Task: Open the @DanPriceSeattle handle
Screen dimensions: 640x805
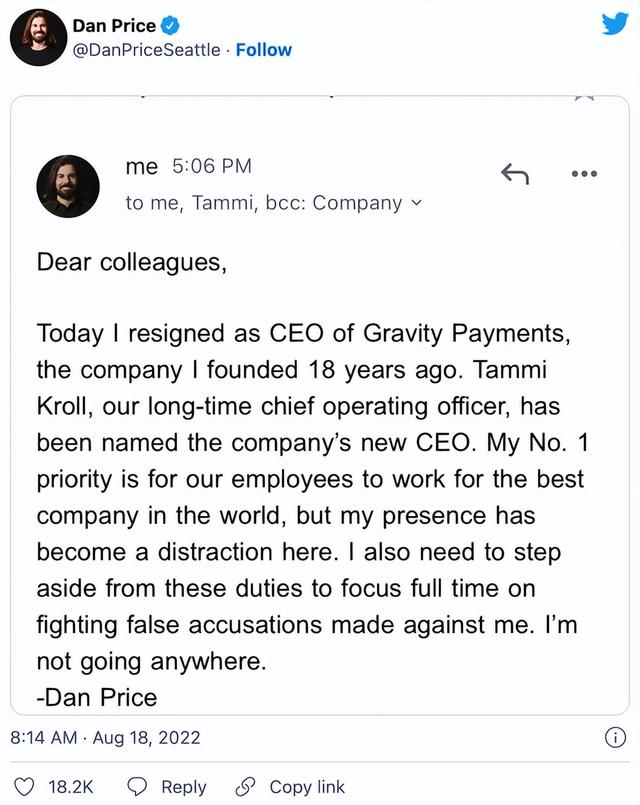Action: 146,50
